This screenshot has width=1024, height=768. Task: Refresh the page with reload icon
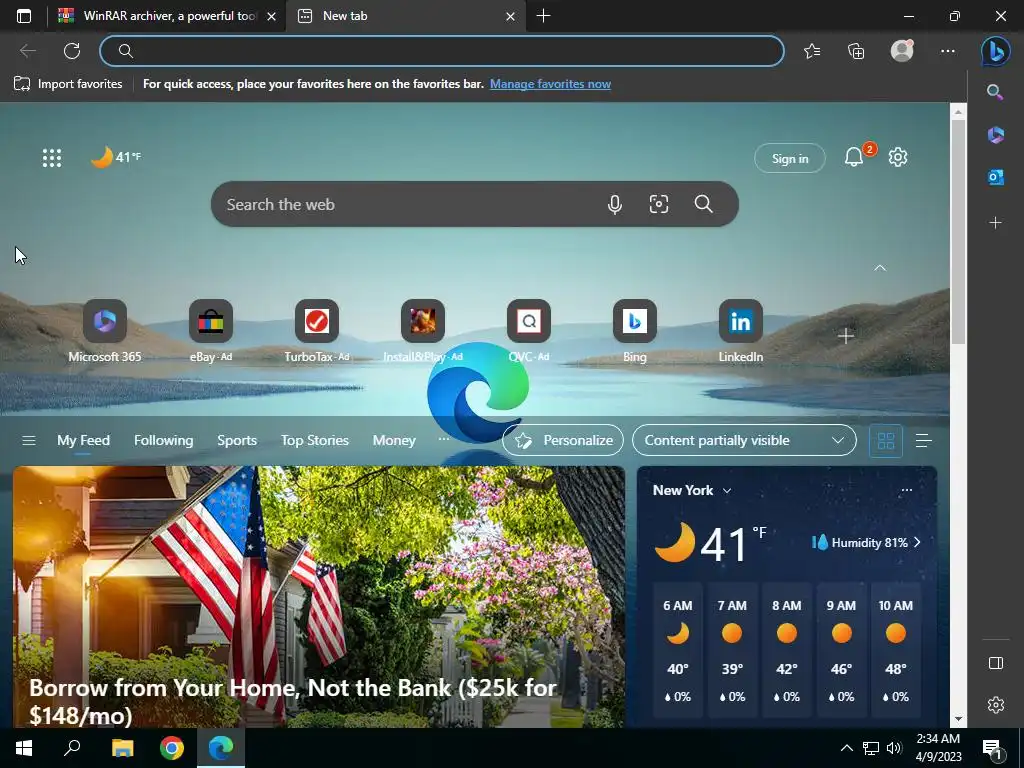point(72,51)
